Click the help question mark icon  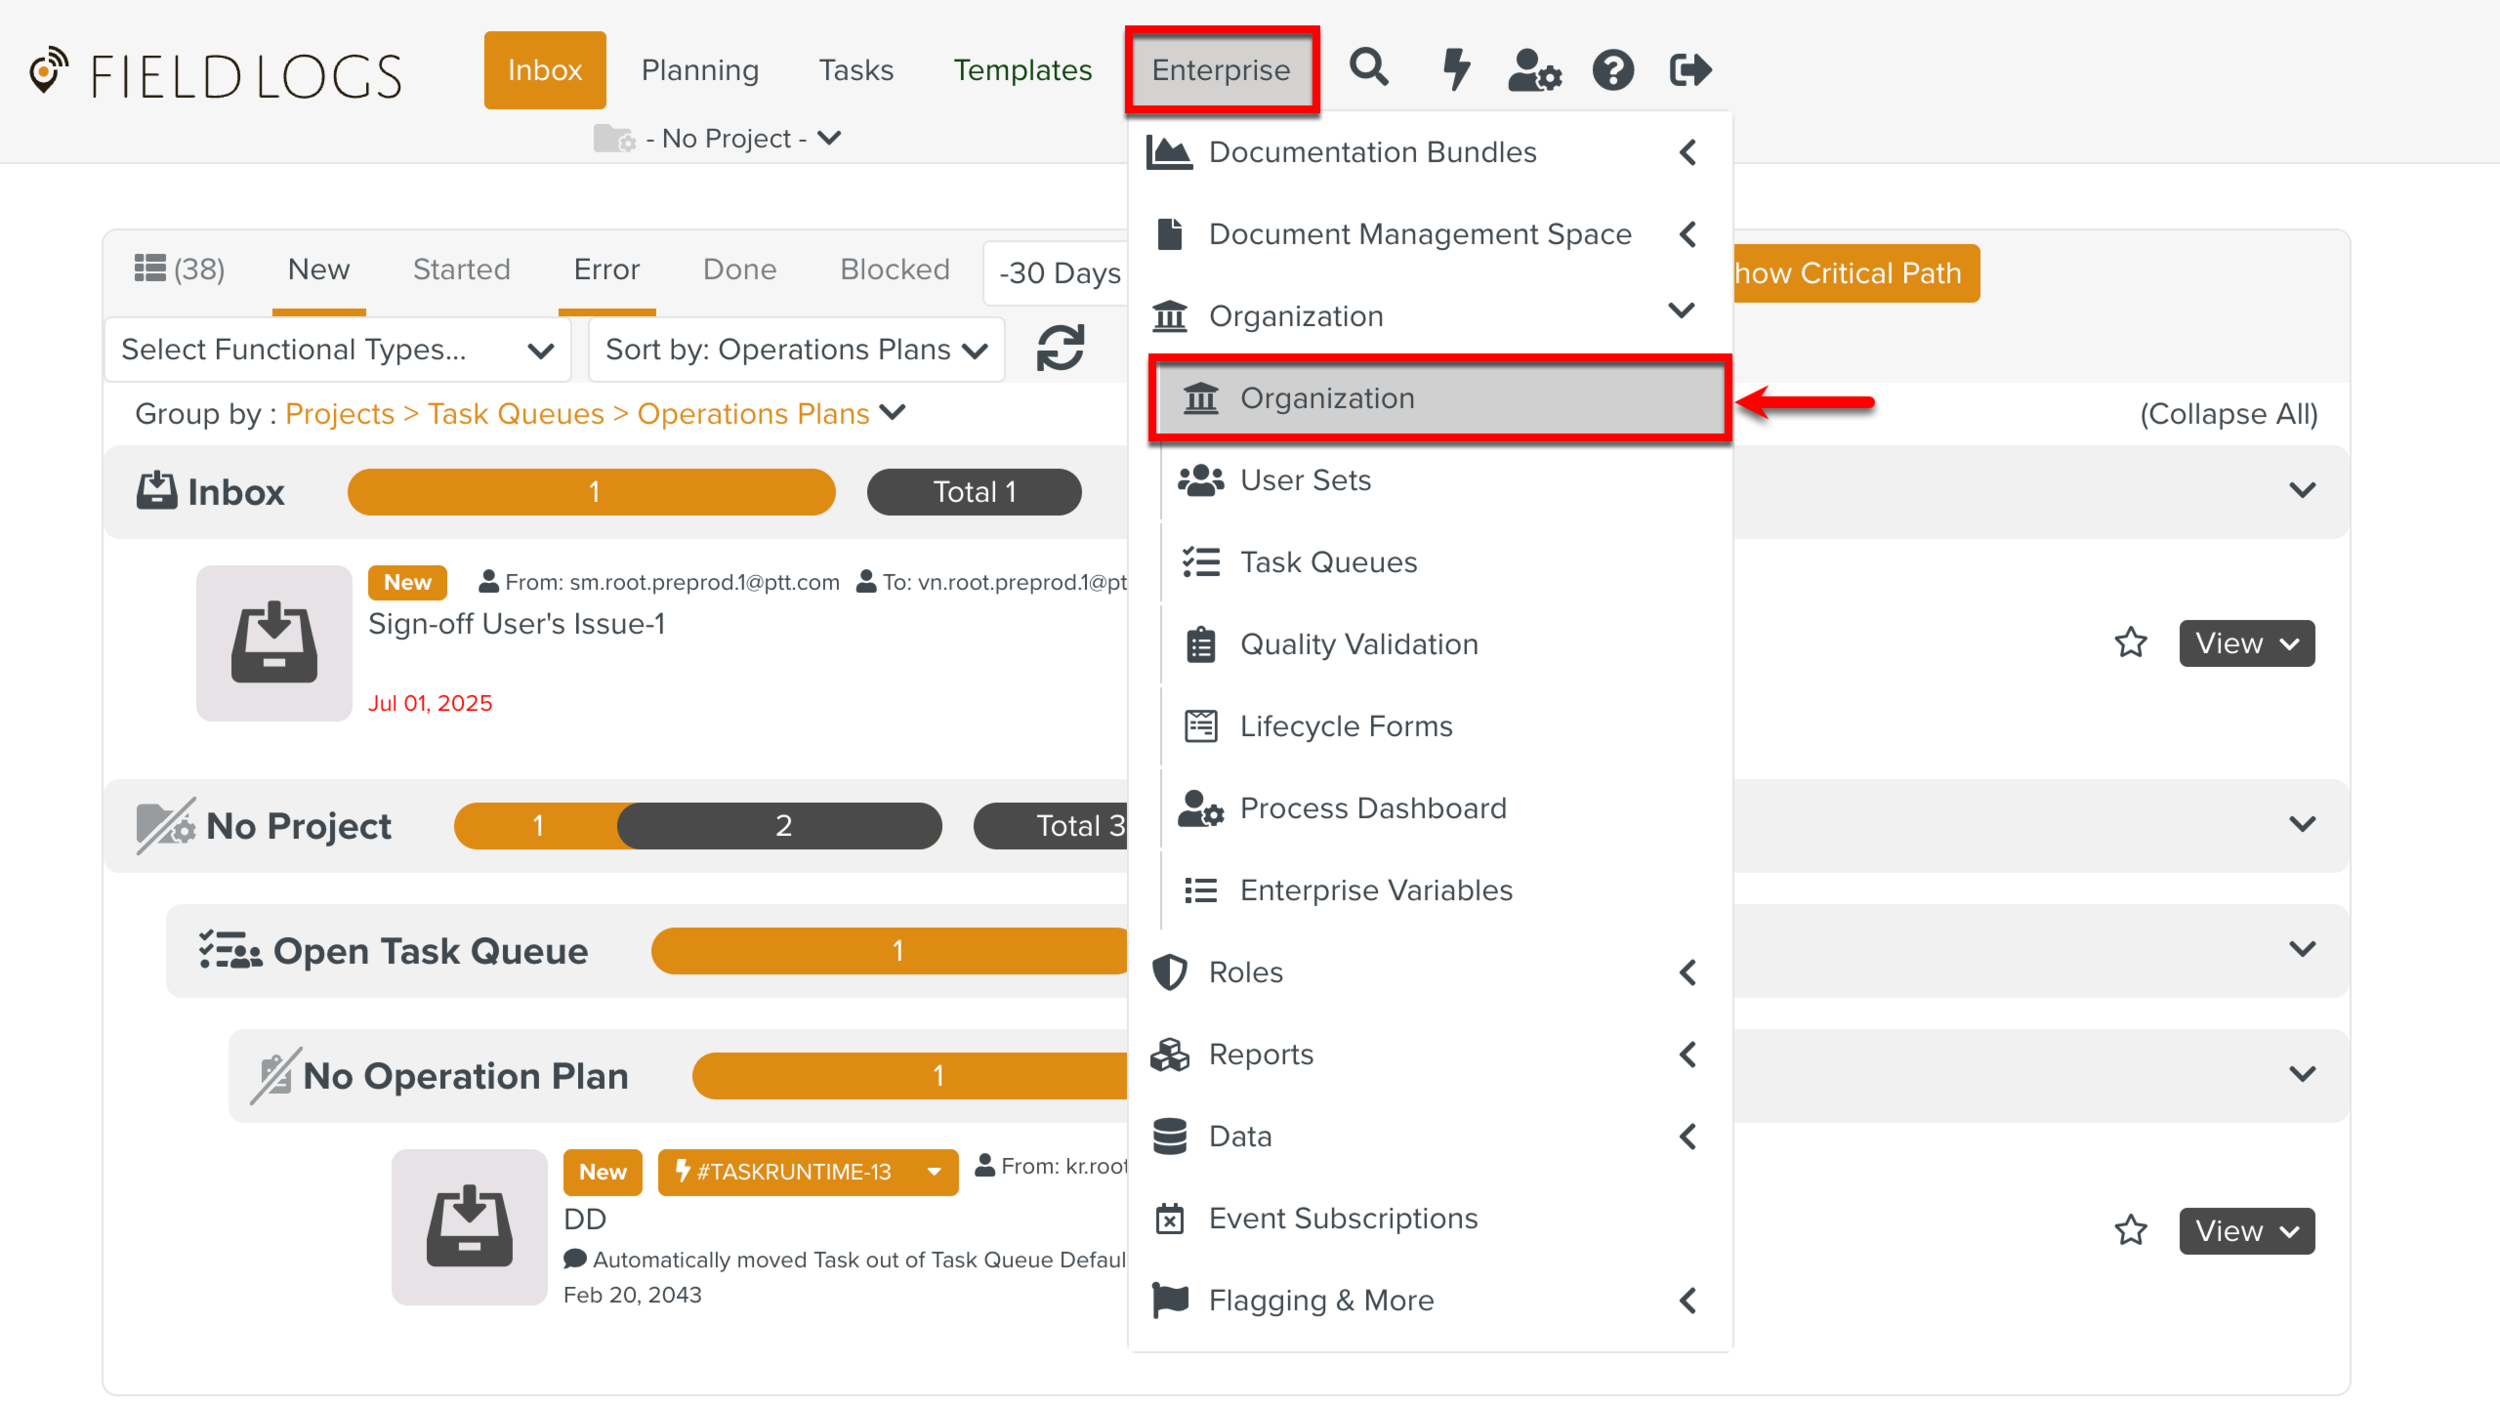tap(1612, 70)
